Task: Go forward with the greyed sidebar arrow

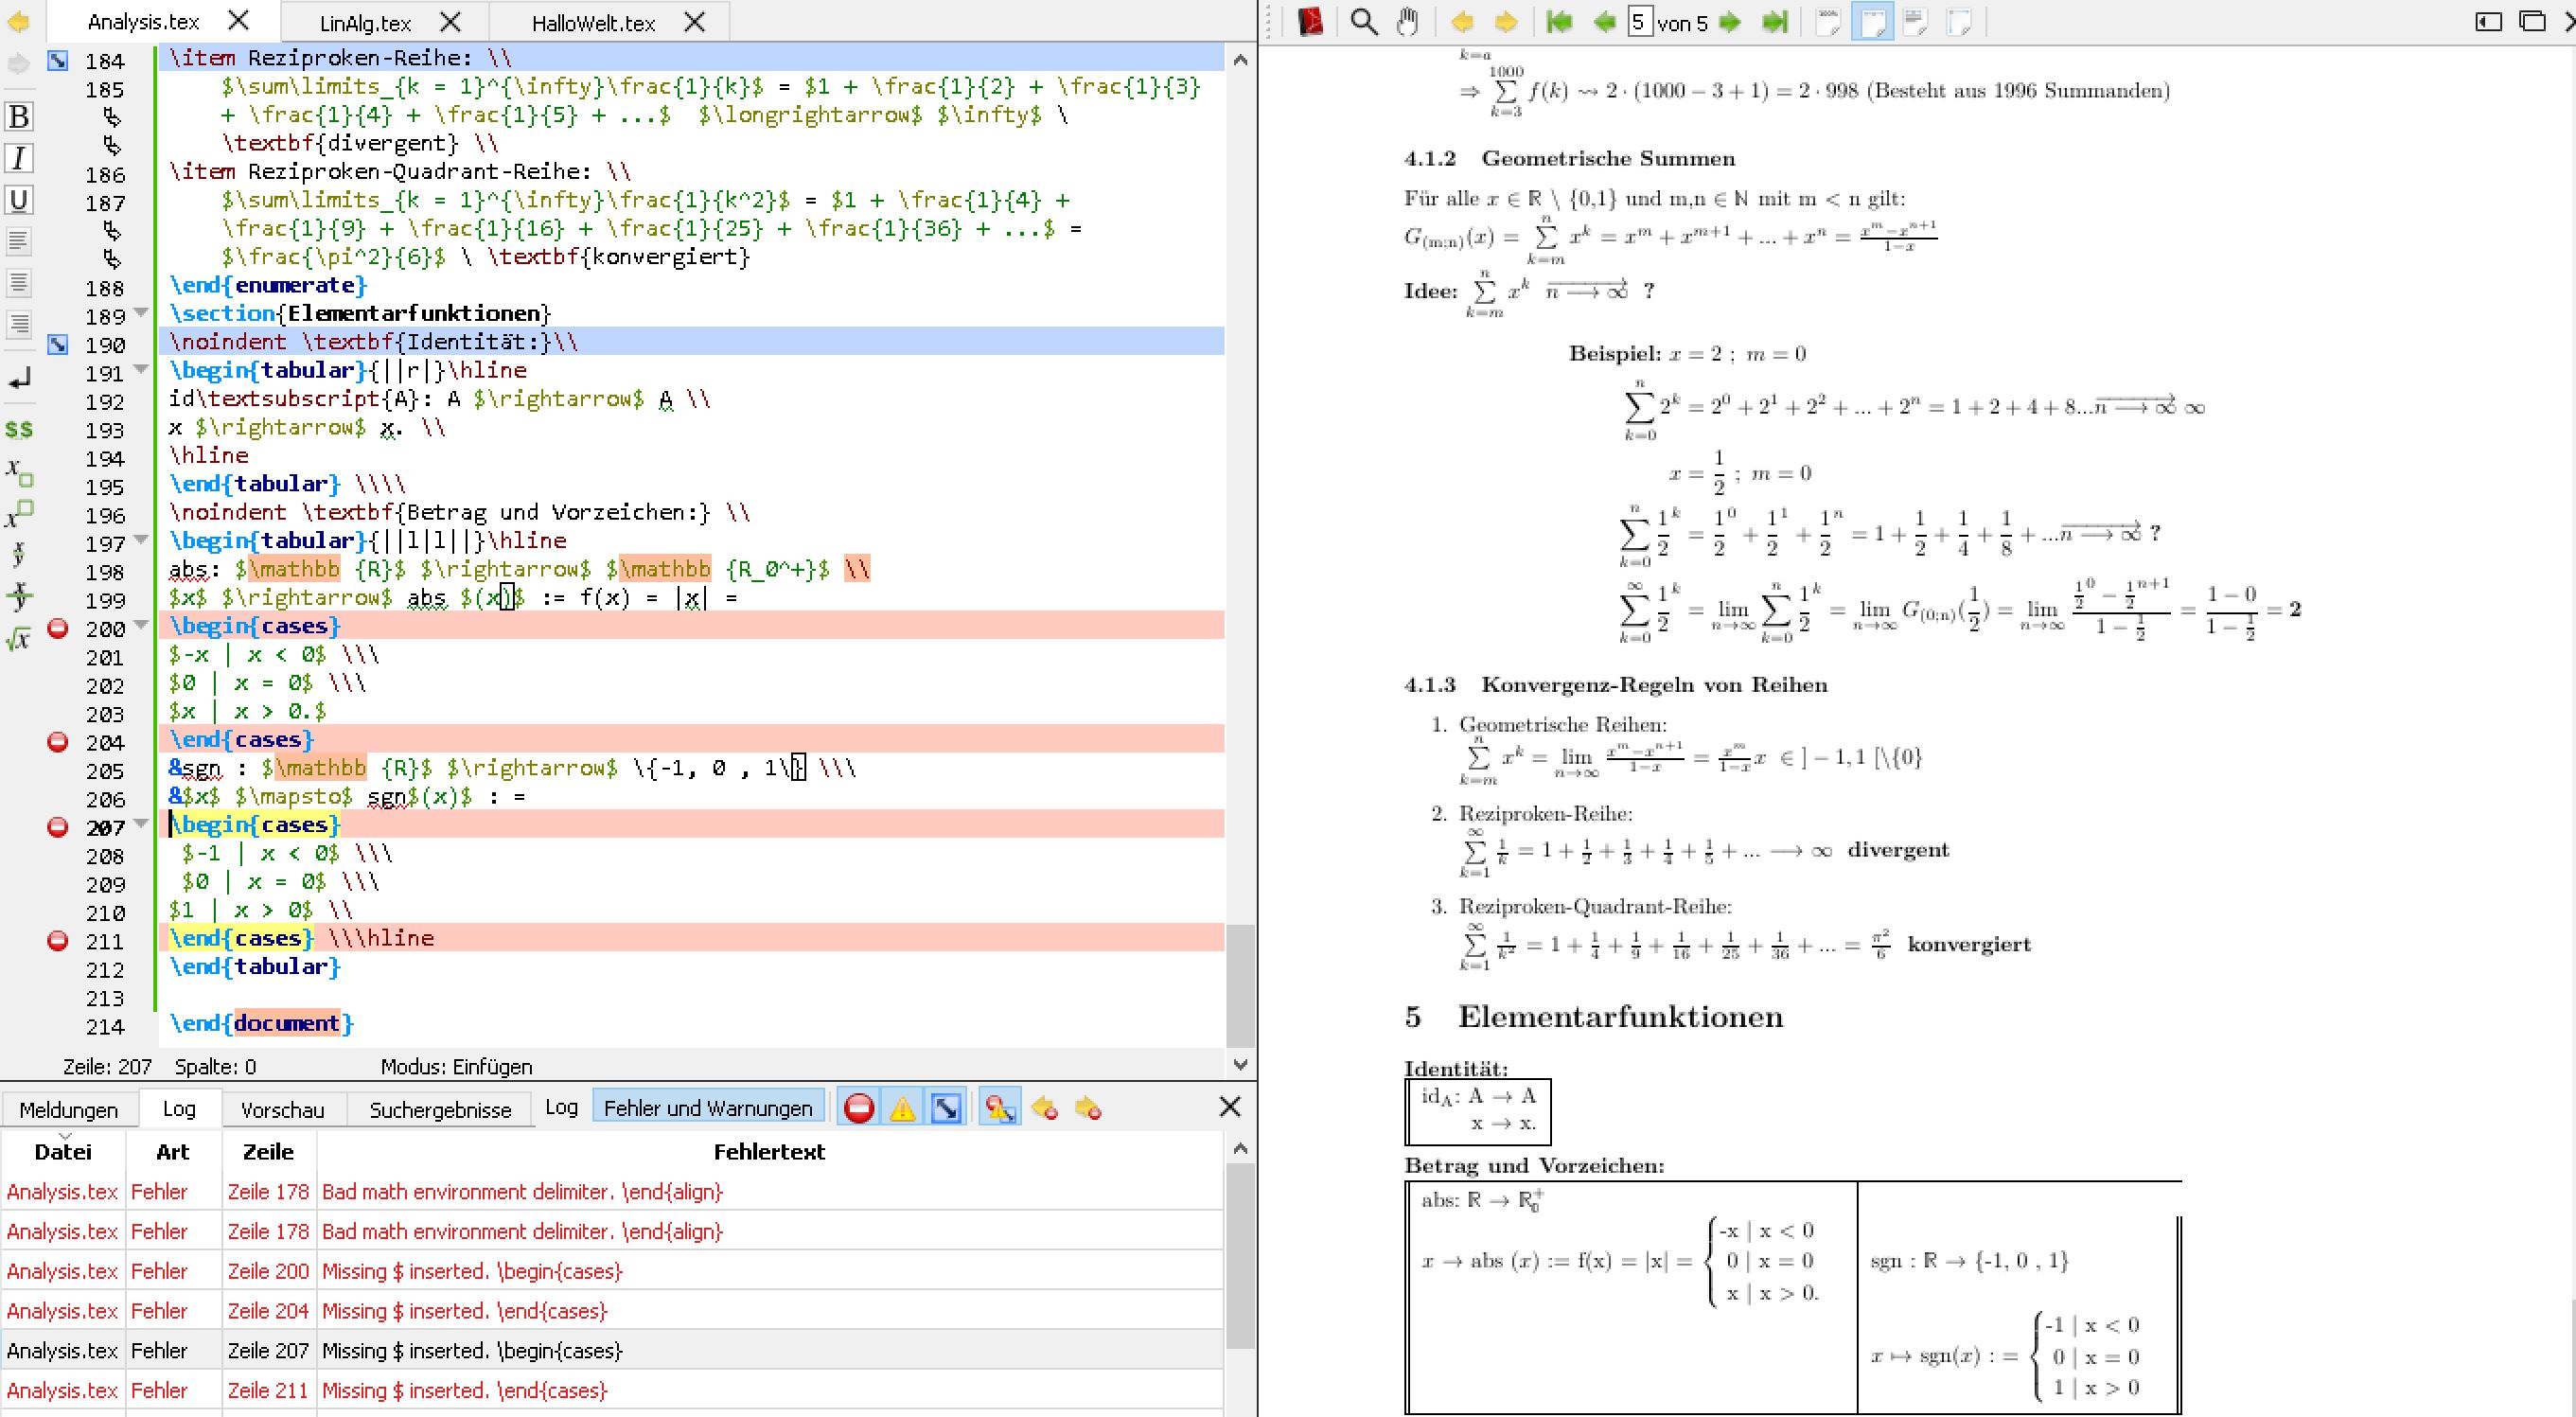Action: coord(18,64)
